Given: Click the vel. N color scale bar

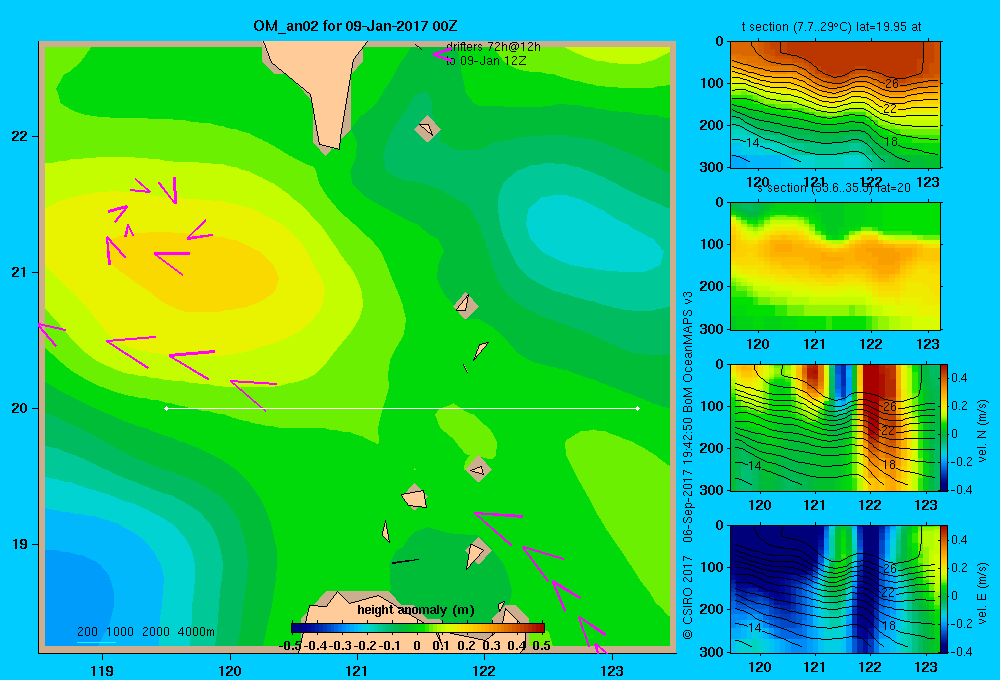Looking at the screenshot, I should [x=944, y=427].
